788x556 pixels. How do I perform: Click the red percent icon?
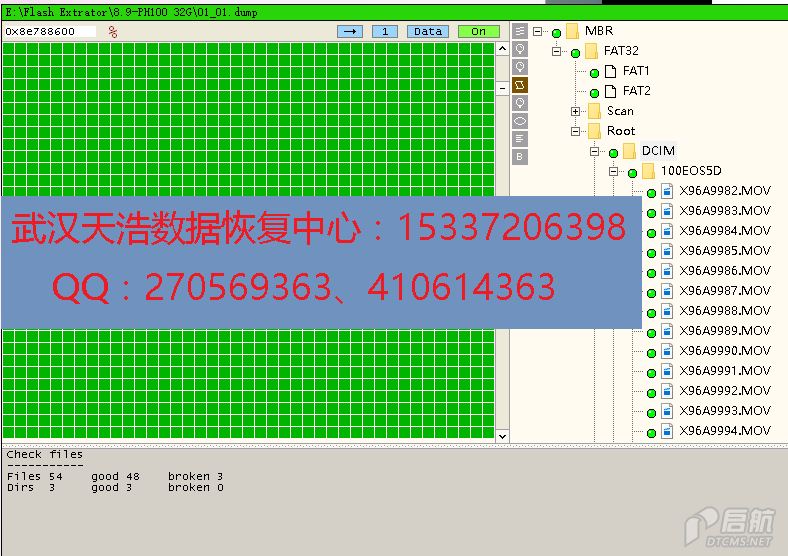click(113, 32)
